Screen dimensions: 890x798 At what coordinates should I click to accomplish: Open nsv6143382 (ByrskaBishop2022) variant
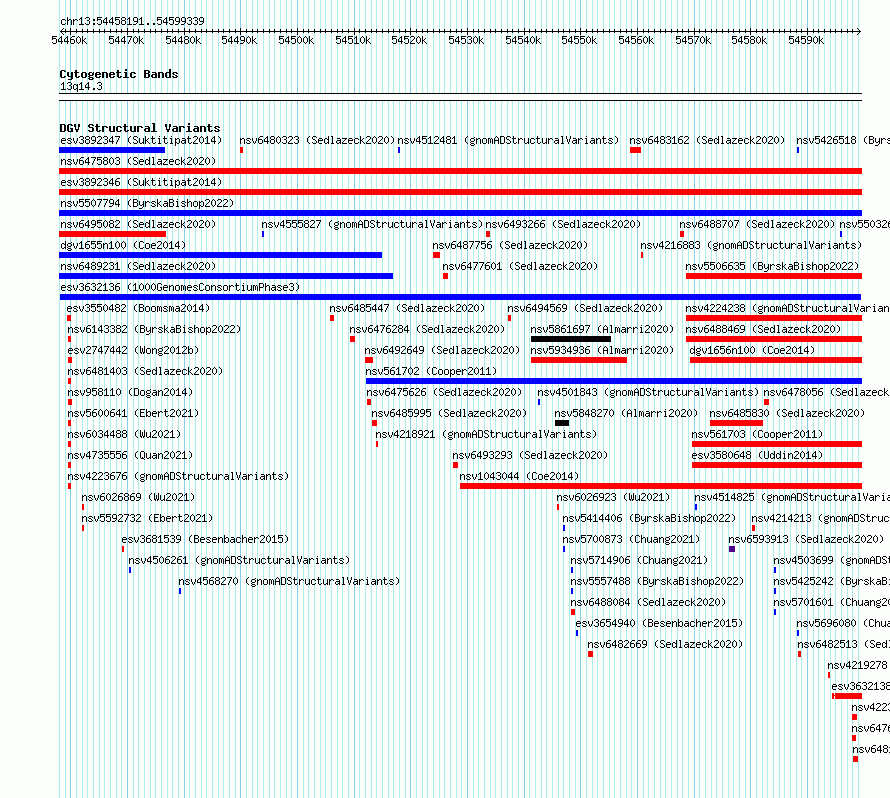pos(154,329)
